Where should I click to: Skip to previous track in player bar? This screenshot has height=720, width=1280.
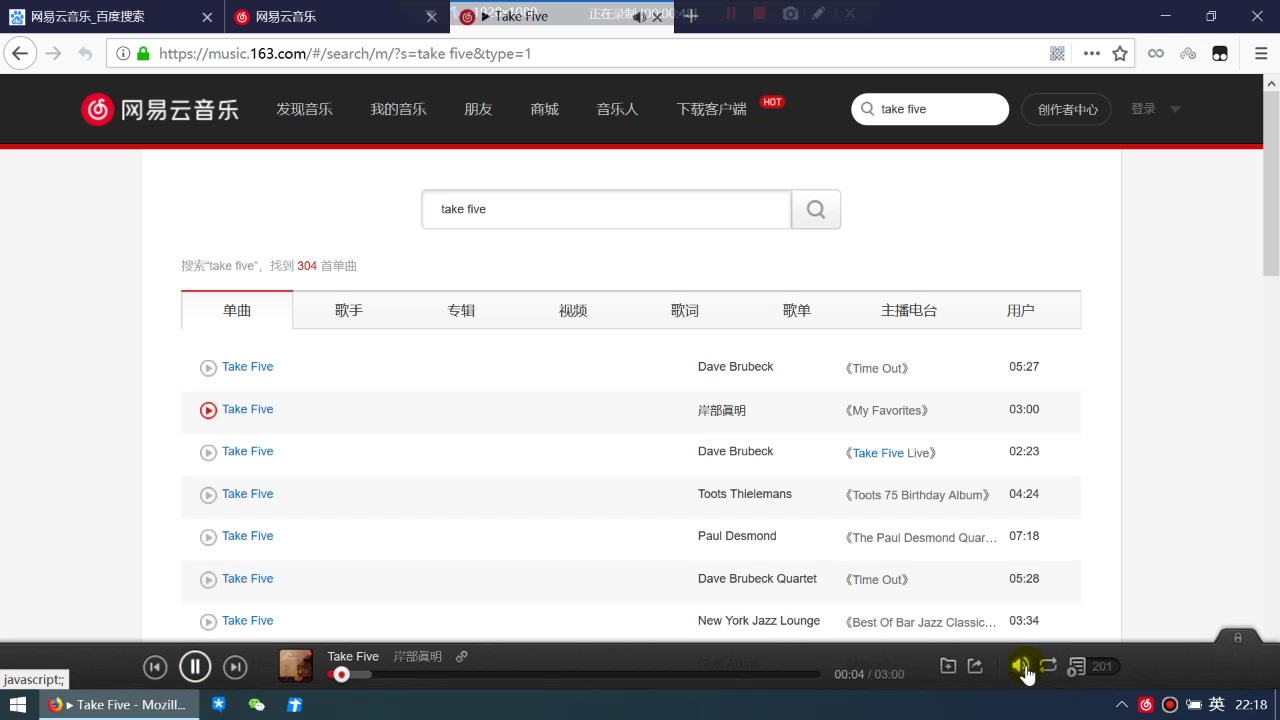coord(155,667)
